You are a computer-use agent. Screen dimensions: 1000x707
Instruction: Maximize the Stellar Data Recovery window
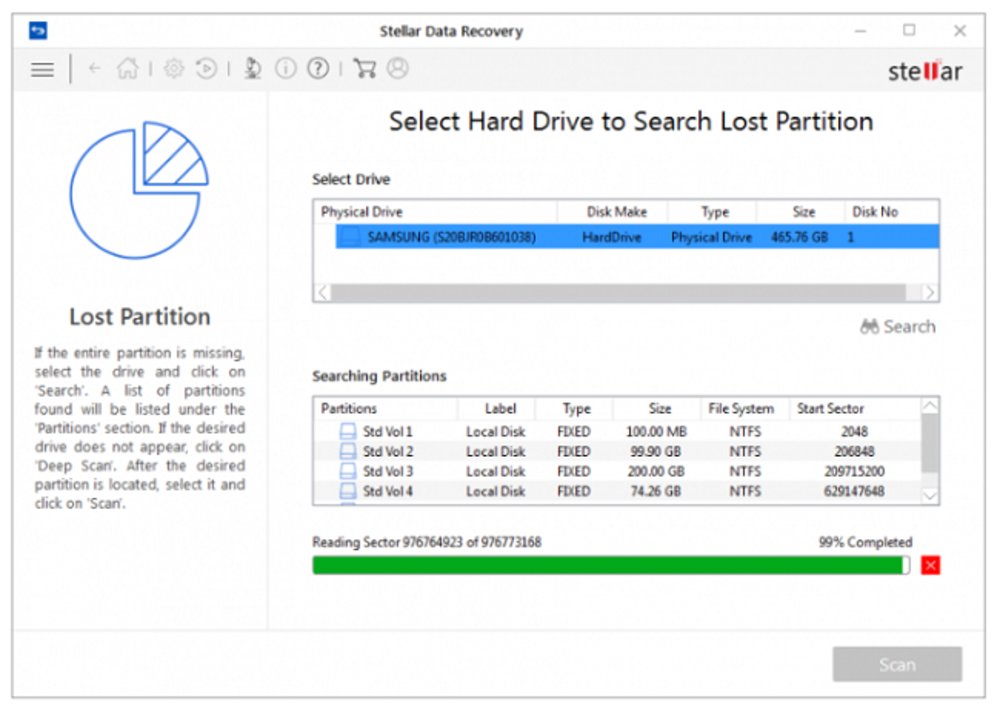tap(909, 30)
